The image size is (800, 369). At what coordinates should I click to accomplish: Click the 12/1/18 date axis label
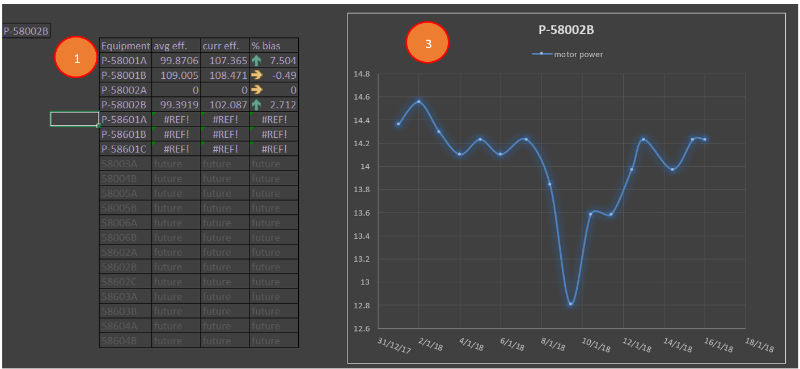coord(637,346)
